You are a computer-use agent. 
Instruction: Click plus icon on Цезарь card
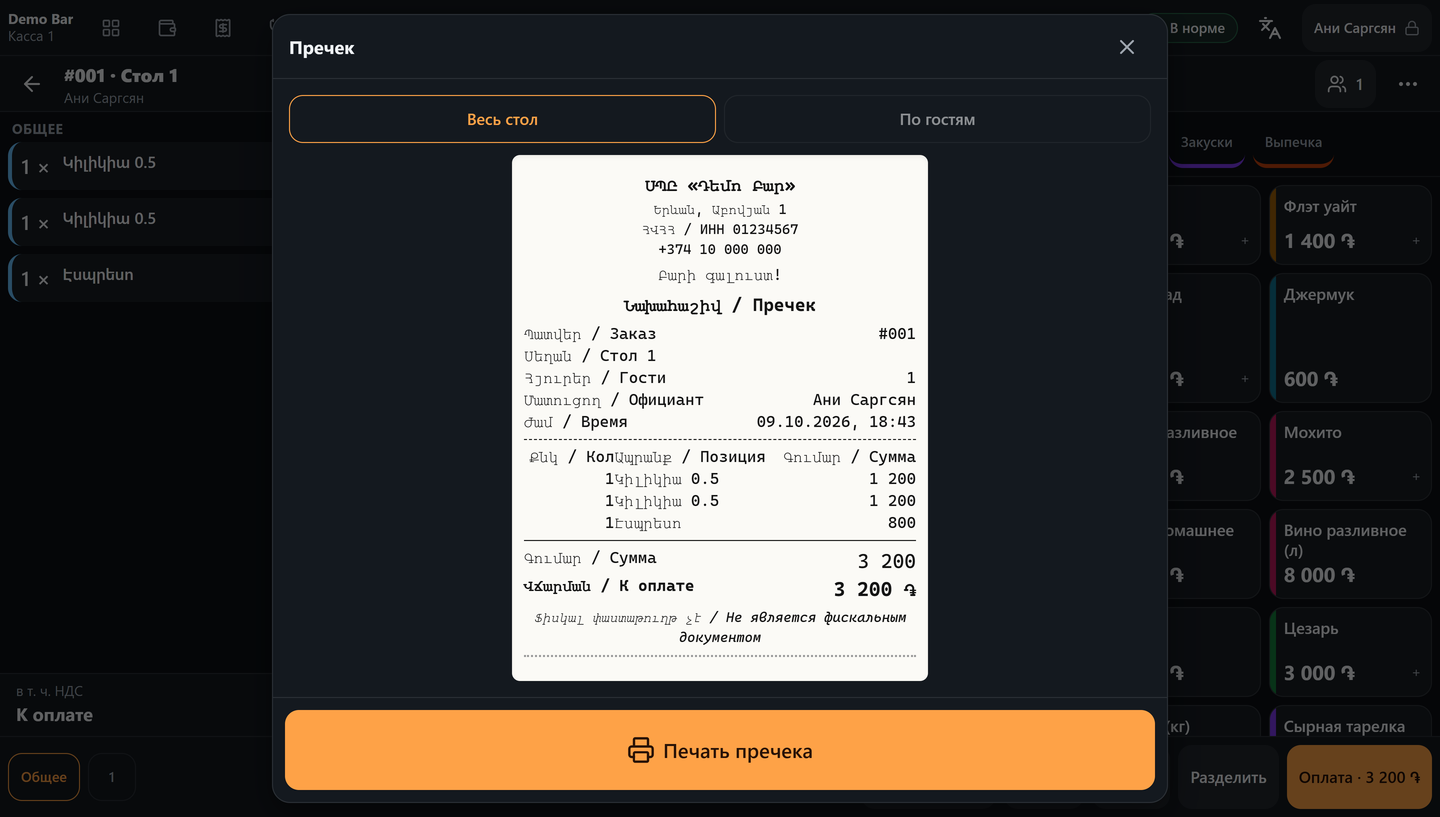(1416, 673)
